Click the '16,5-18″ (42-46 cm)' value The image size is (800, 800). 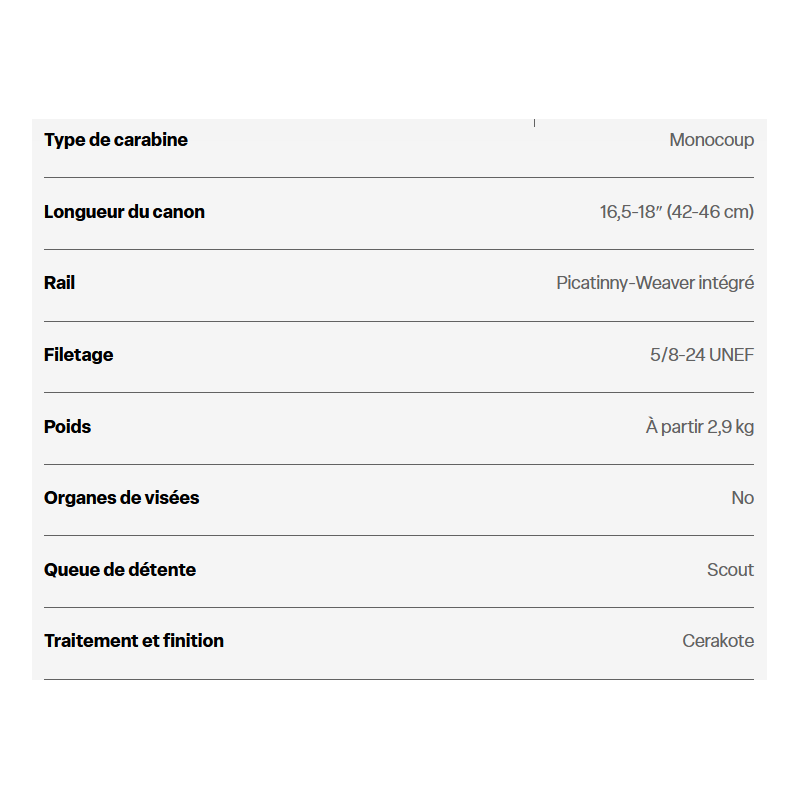tap(677, 212)
